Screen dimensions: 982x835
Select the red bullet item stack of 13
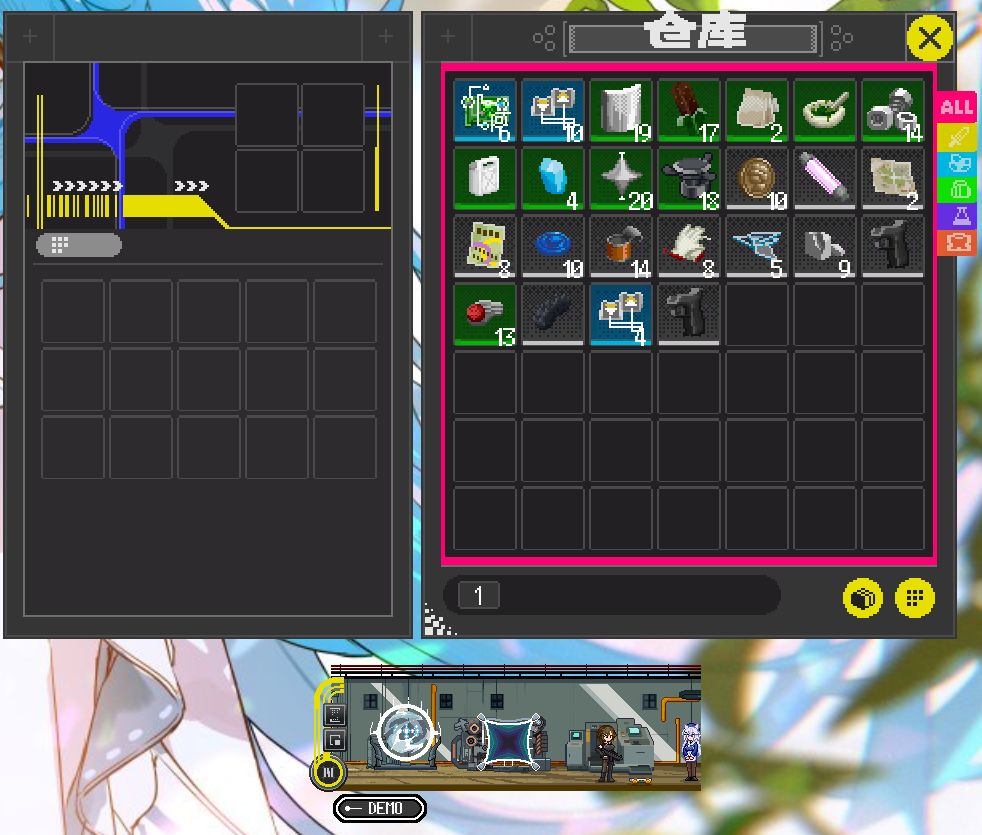(x=485, y=315)
